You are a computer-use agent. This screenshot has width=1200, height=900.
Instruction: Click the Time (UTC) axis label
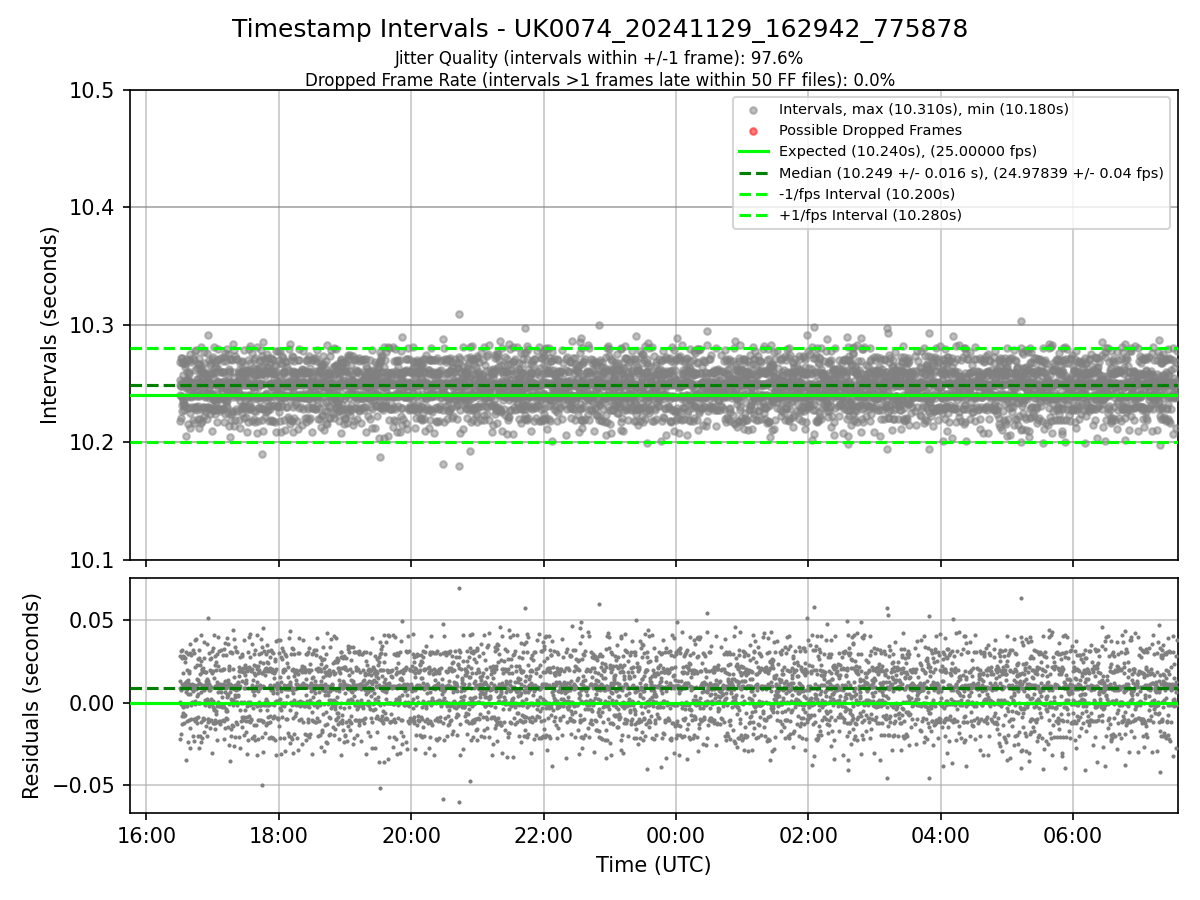(653, 865)
